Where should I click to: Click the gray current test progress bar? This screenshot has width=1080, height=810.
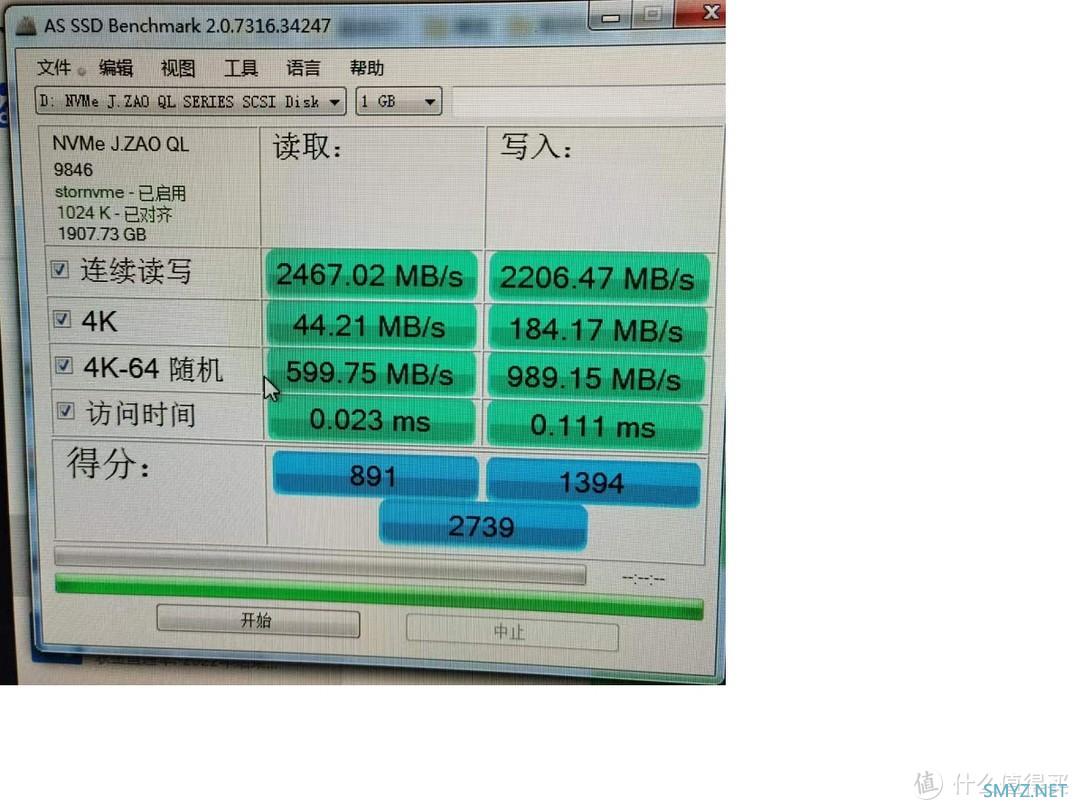pyautogui.click(x=320, y=565)
